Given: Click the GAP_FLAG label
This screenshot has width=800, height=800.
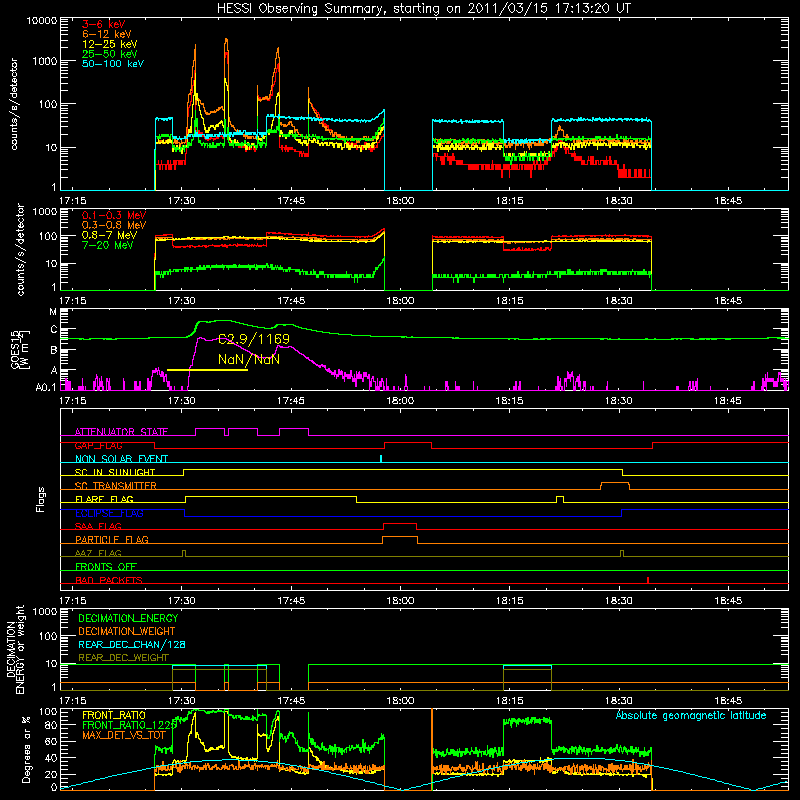Looking at the screenshot, I should tap(98, 445).
